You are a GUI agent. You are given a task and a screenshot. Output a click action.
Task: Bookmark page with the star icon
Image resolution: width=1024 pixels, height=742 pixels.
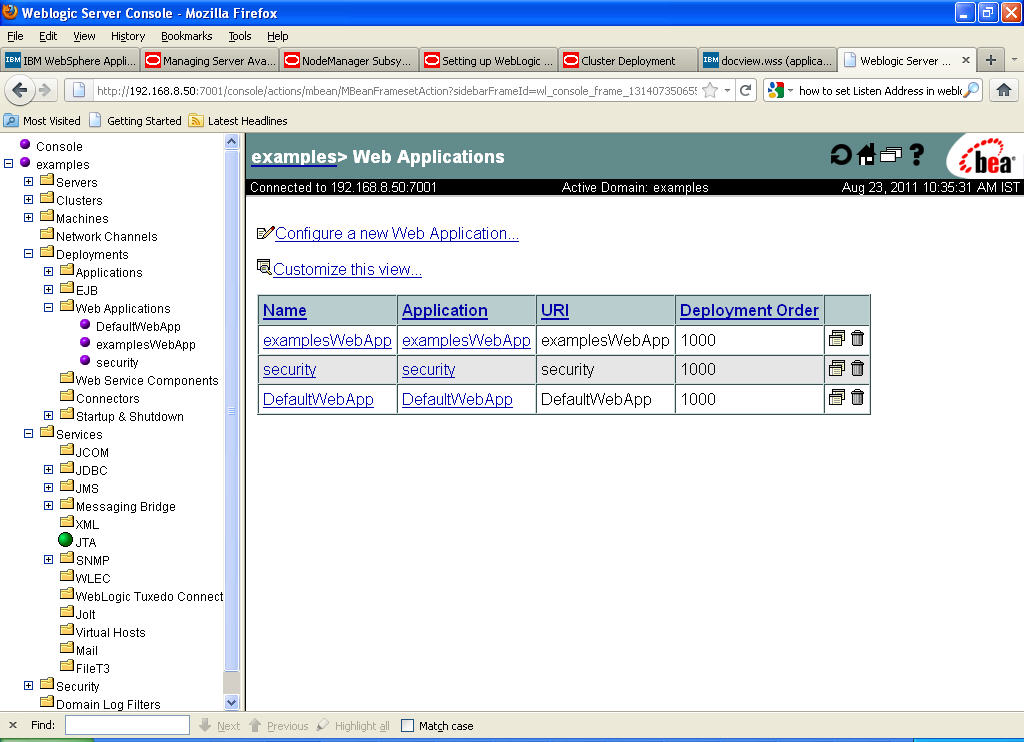[x=710, y=90]
